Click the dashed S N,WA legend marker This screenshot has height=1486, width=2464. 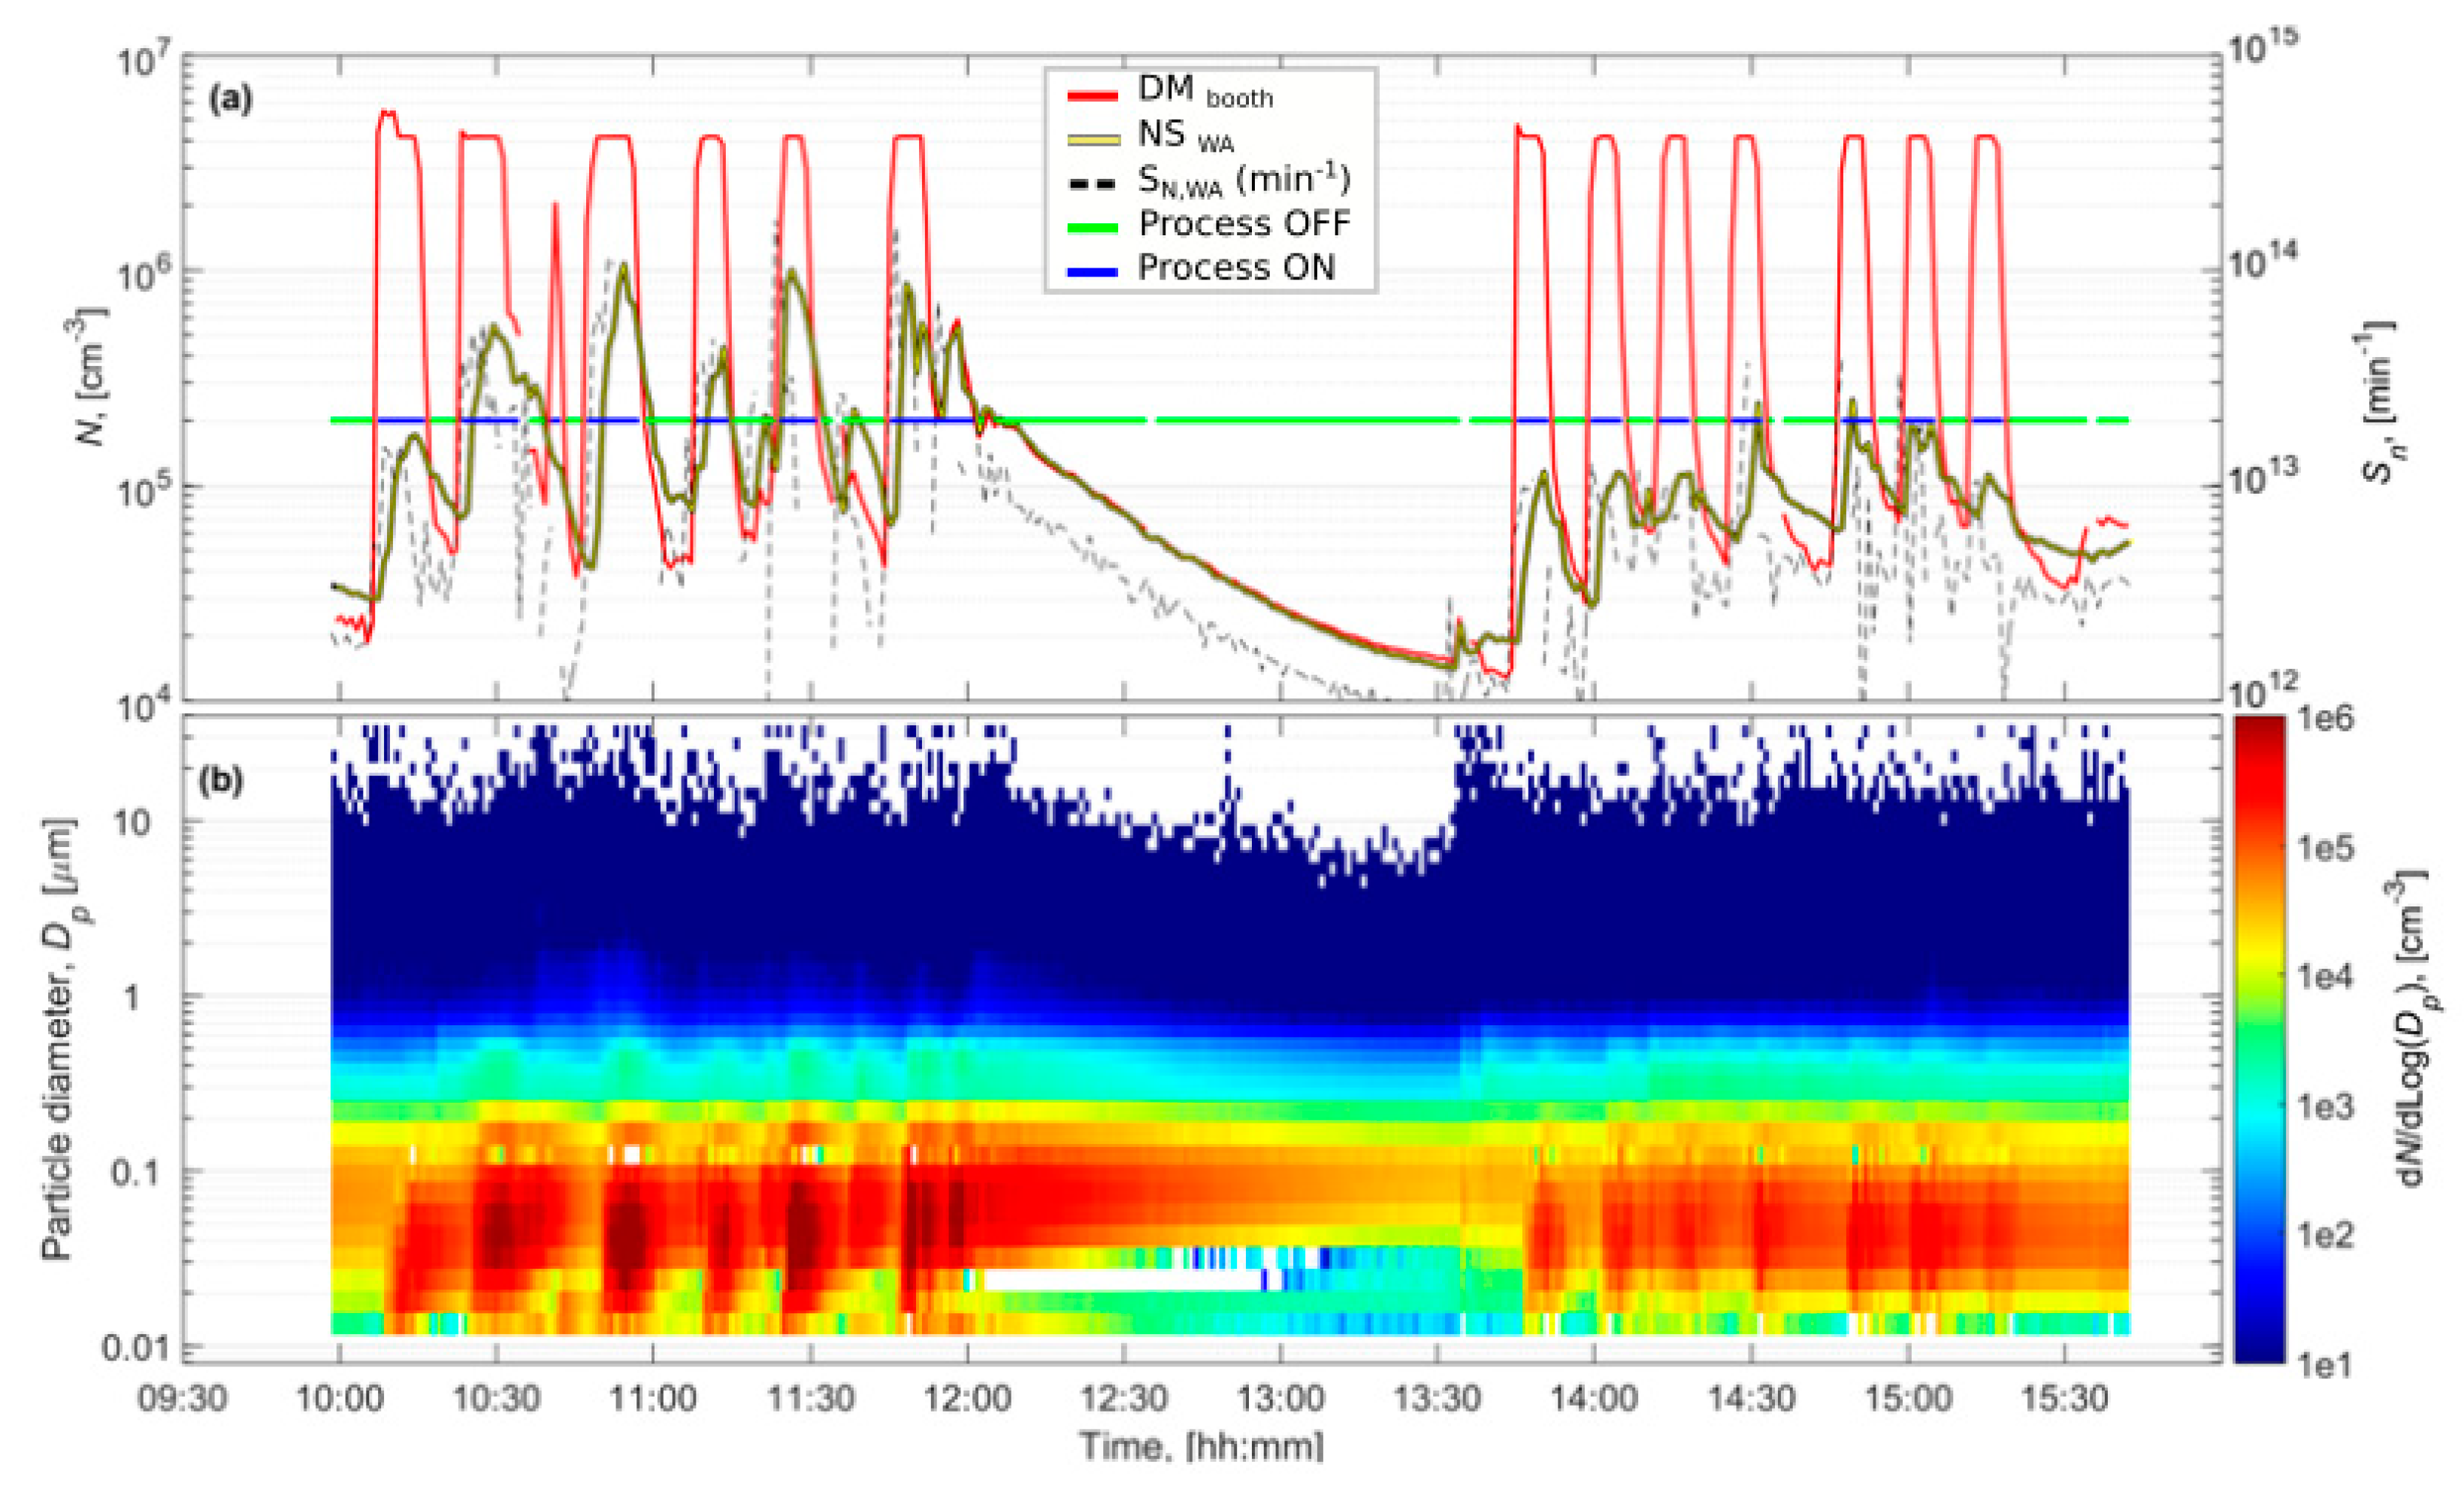[x=1092, y=184]
